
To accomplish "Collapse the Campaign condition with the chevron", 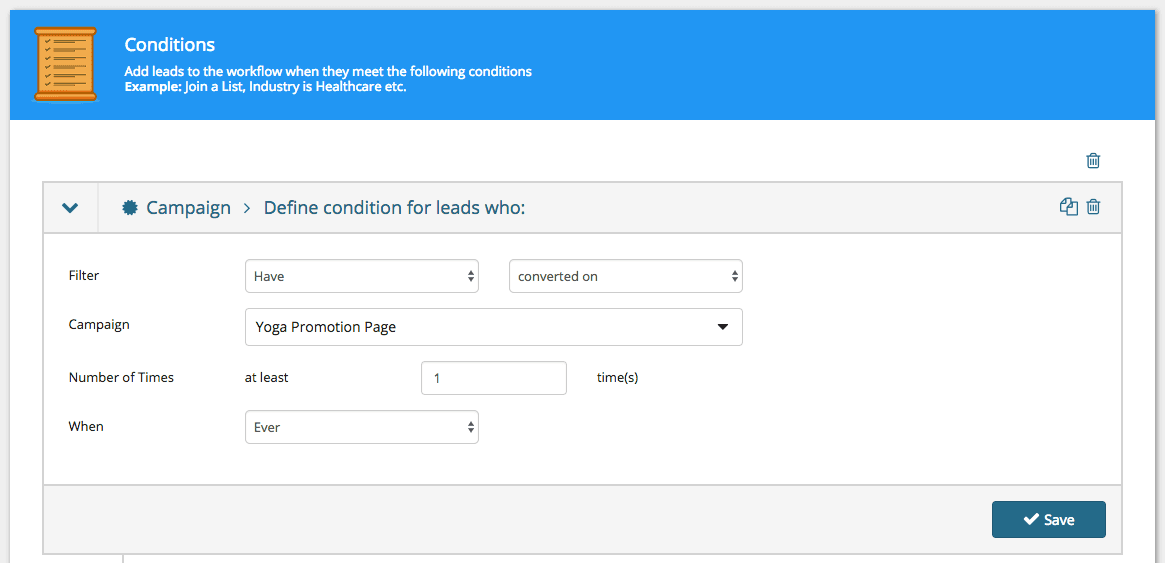I will (x=70, y=208).
